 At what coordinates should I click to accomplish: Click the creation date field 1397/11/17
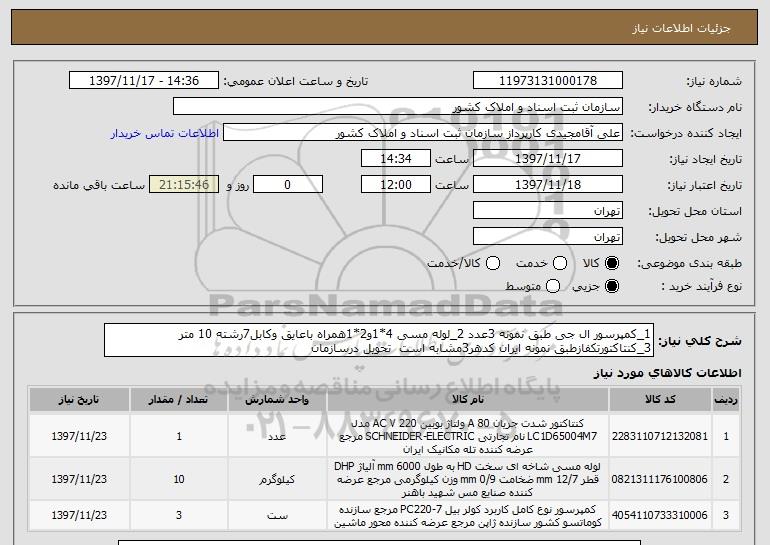click(x=548, y=159)
